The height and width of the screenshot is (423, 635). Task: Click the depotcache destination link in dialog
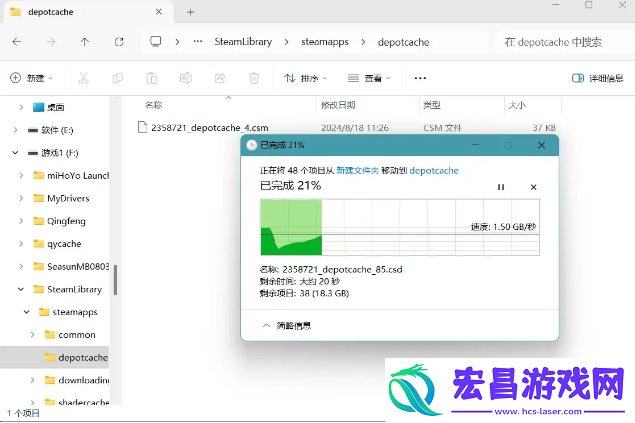click(x=434, y=170)
